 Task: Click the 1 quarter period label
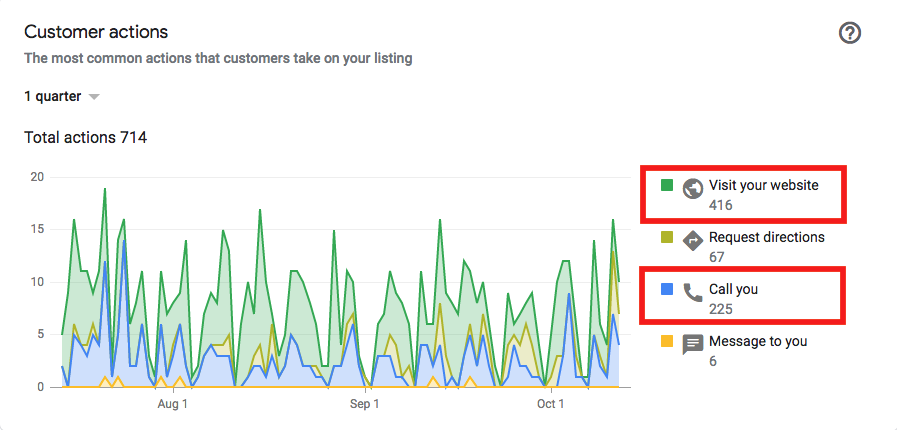53,97
